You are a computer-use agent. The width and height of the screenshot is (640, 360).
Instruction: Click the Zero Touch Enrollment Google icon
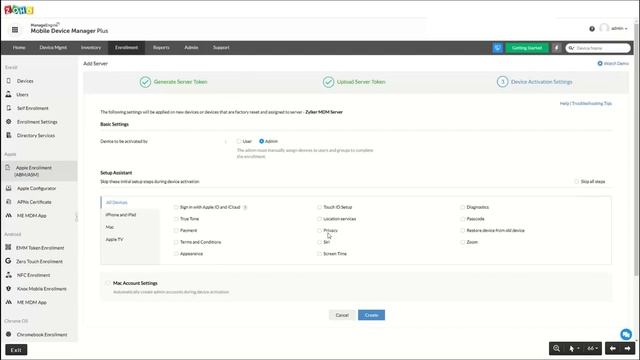click(x=8, y=261)
